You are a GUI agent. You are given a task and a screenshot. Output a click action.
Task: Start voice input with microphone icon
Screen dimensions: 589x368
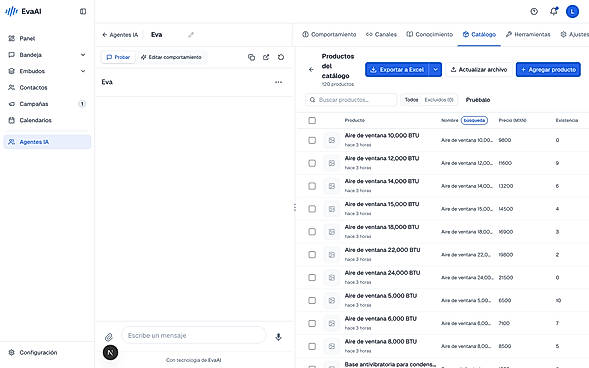point(278,337)
